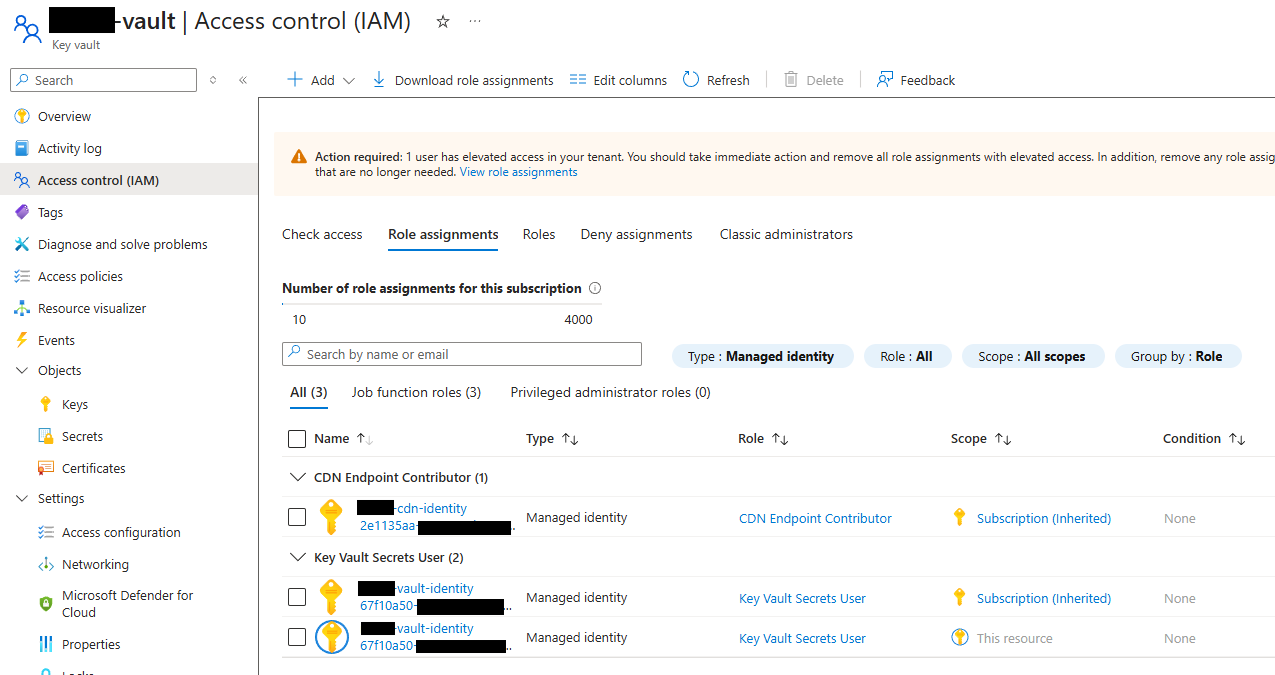Collapse the sidebar with double chevron icon
Image resolution: width=1275 pixels, height=675 pixels.
(x=243, y=80)
